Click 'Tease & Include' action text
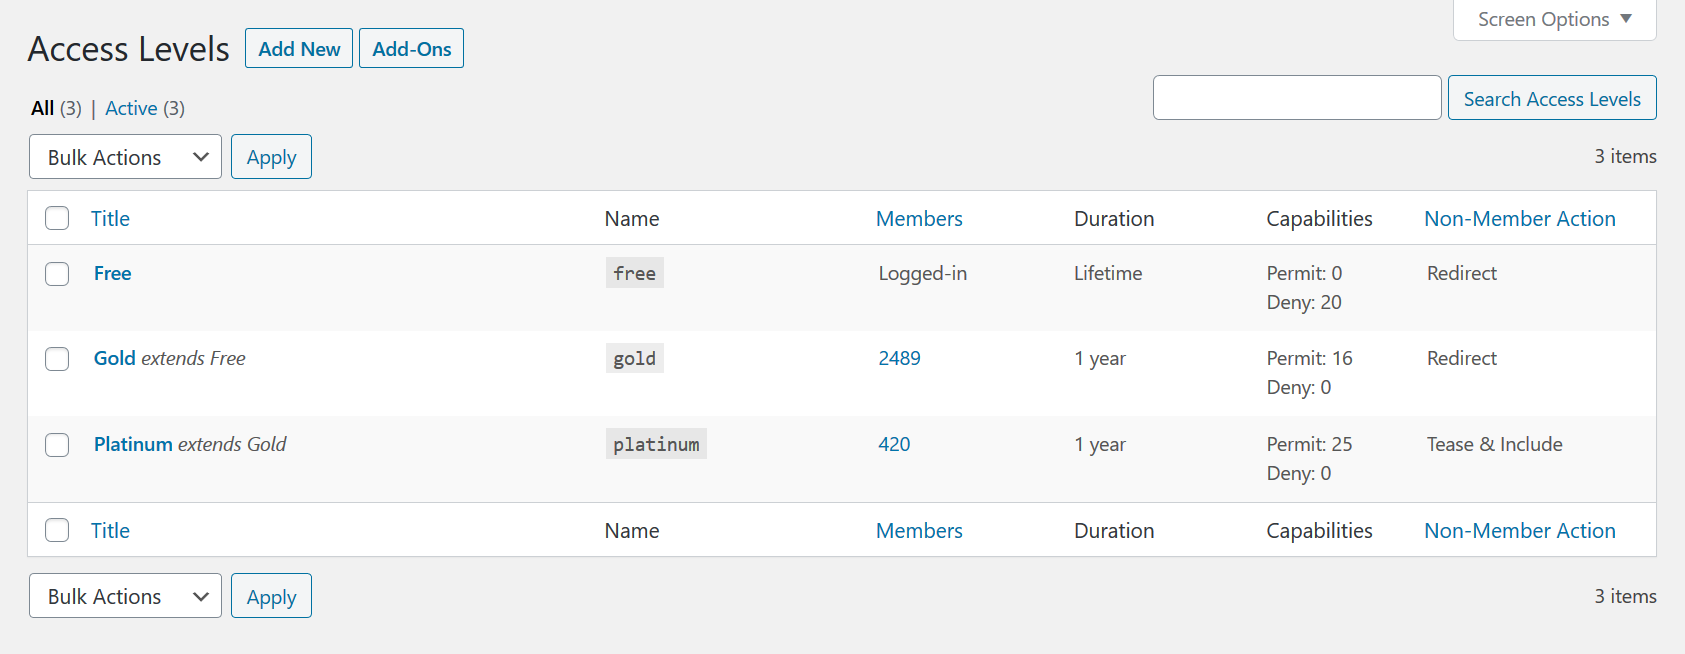 [x=1494, y=444]
